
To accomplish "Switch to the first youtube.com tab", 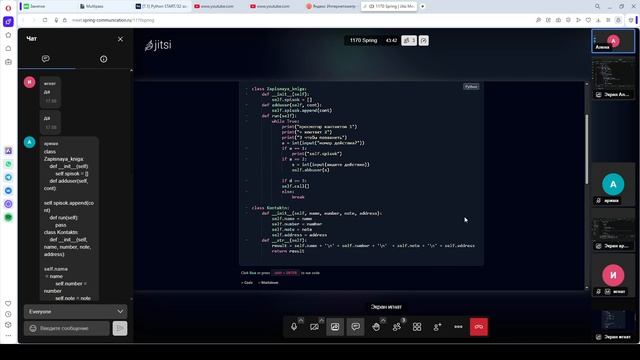I will coord(218,6).
